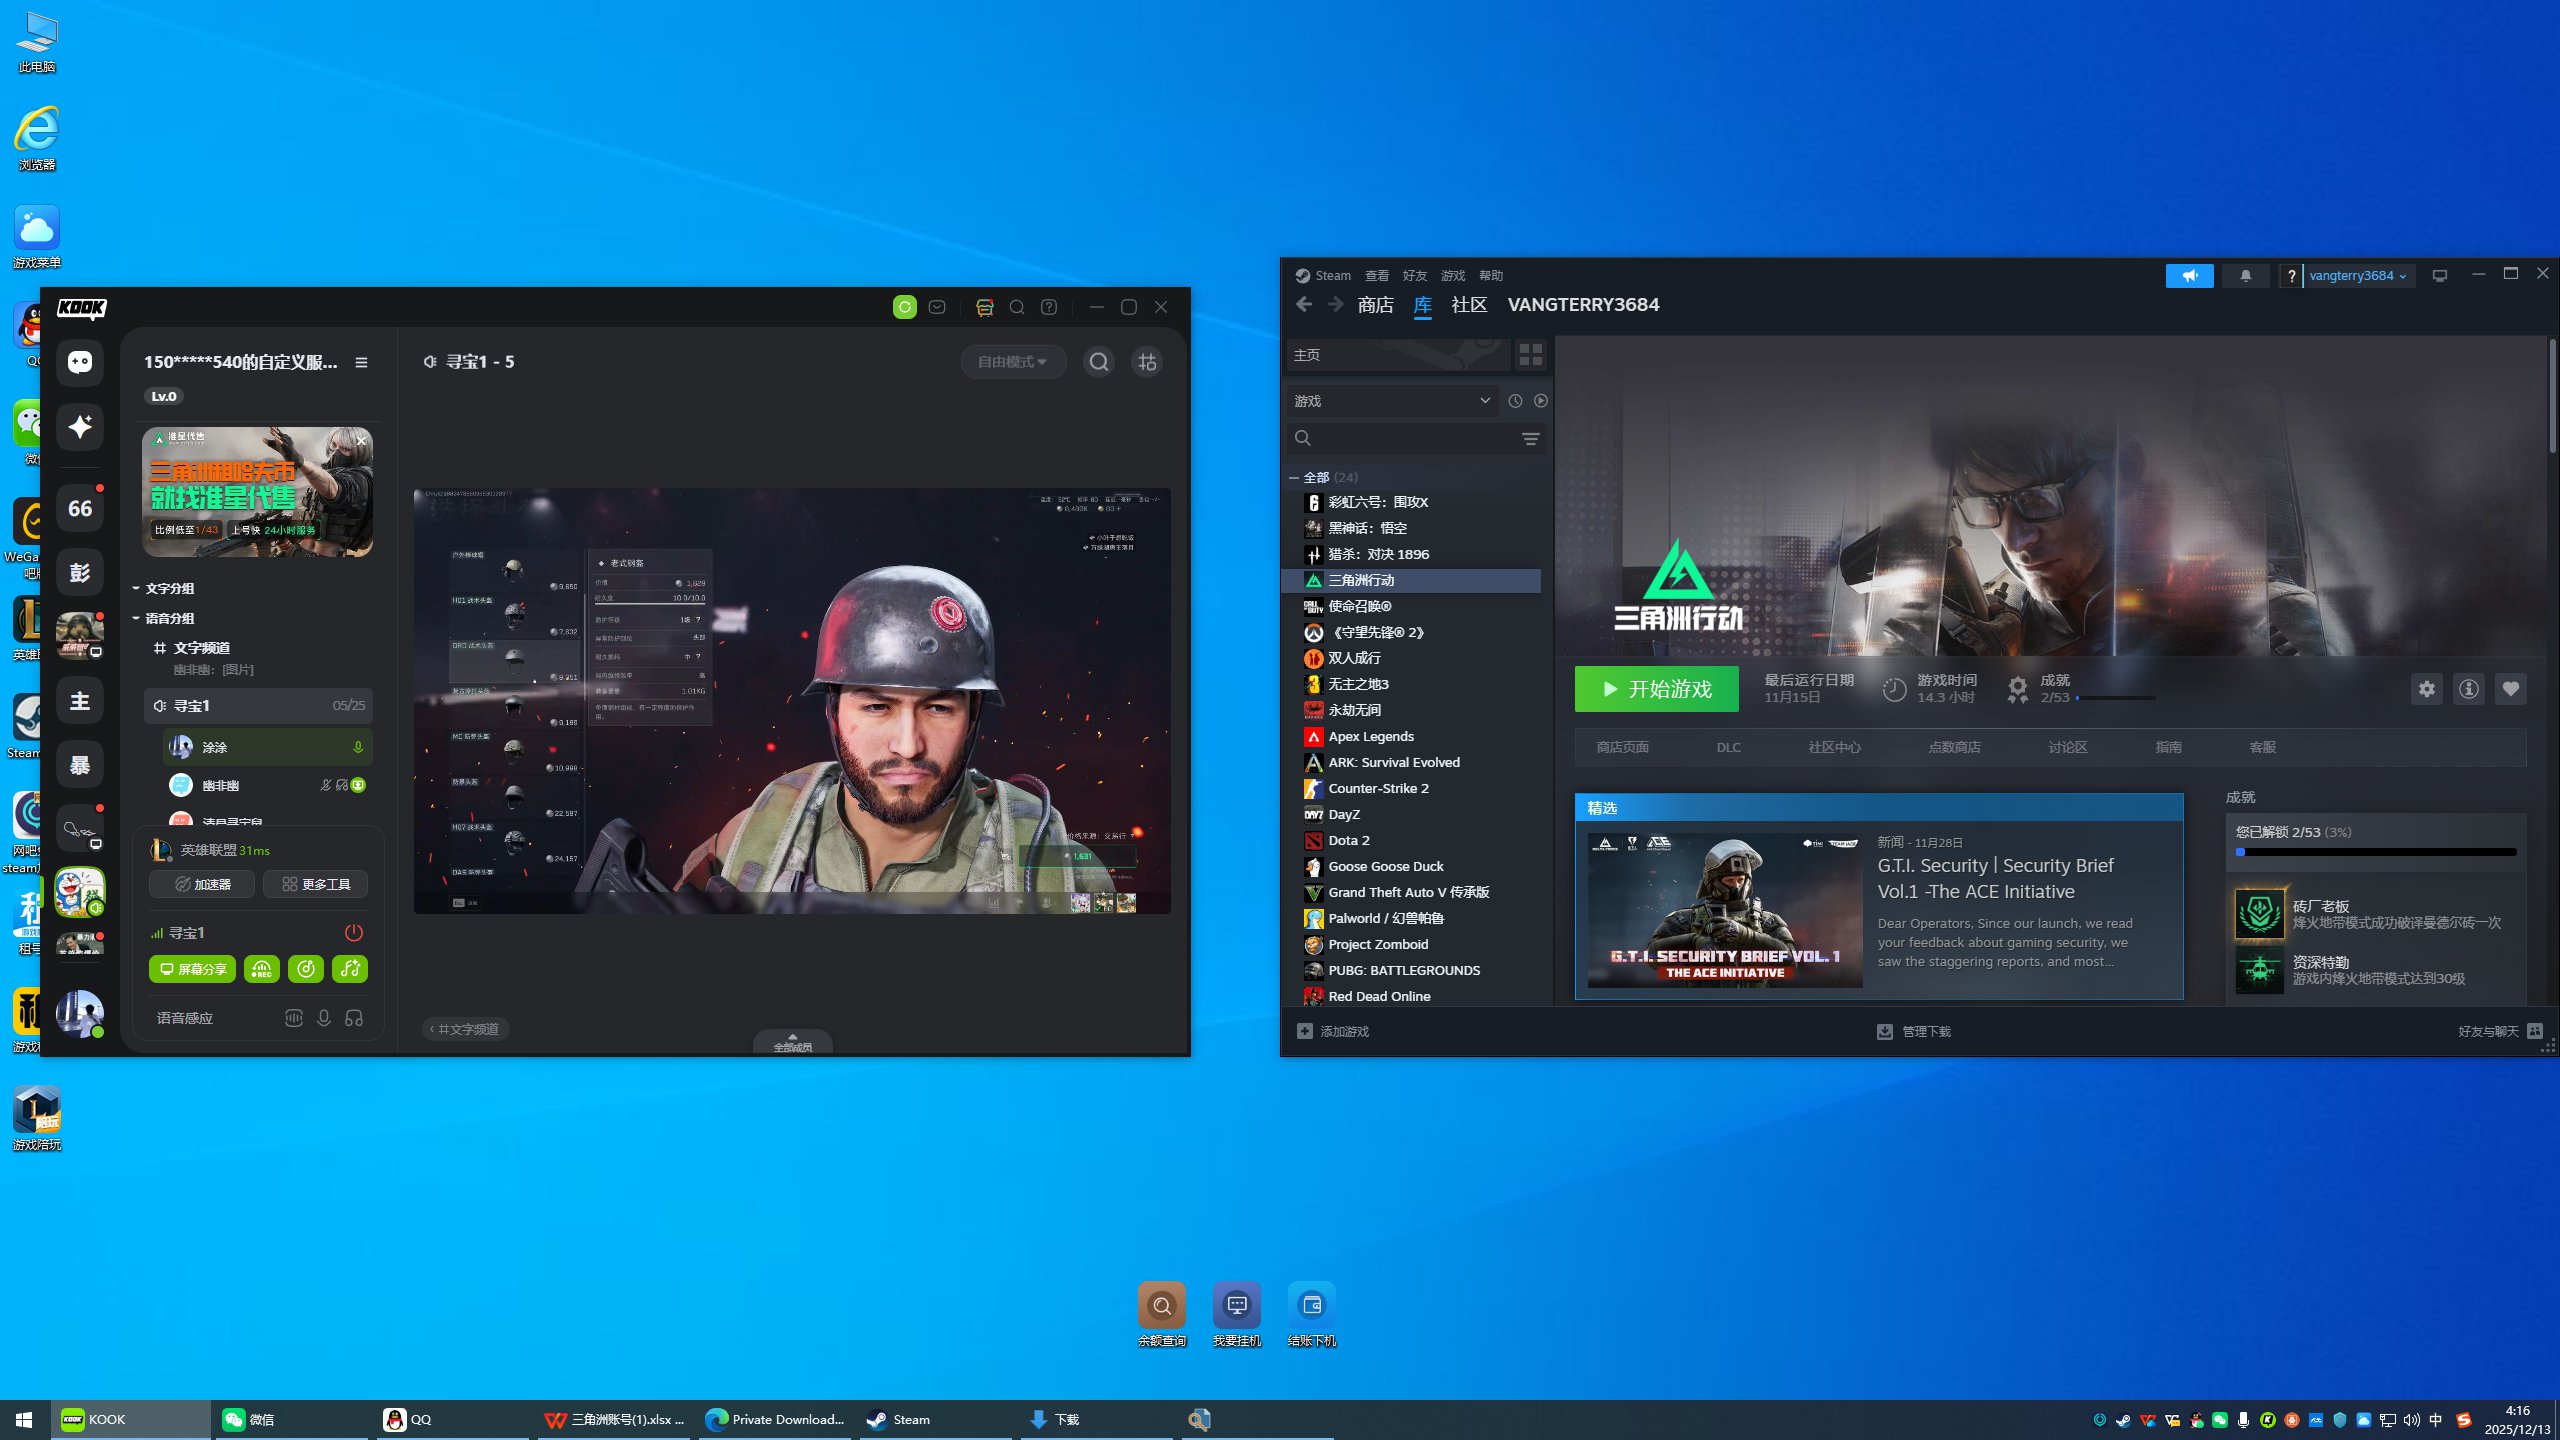Click green 开始游戏 play button
The width and height of the screenshot is (2560, 1440).
pyautogui.click(x=1656, y=689)
